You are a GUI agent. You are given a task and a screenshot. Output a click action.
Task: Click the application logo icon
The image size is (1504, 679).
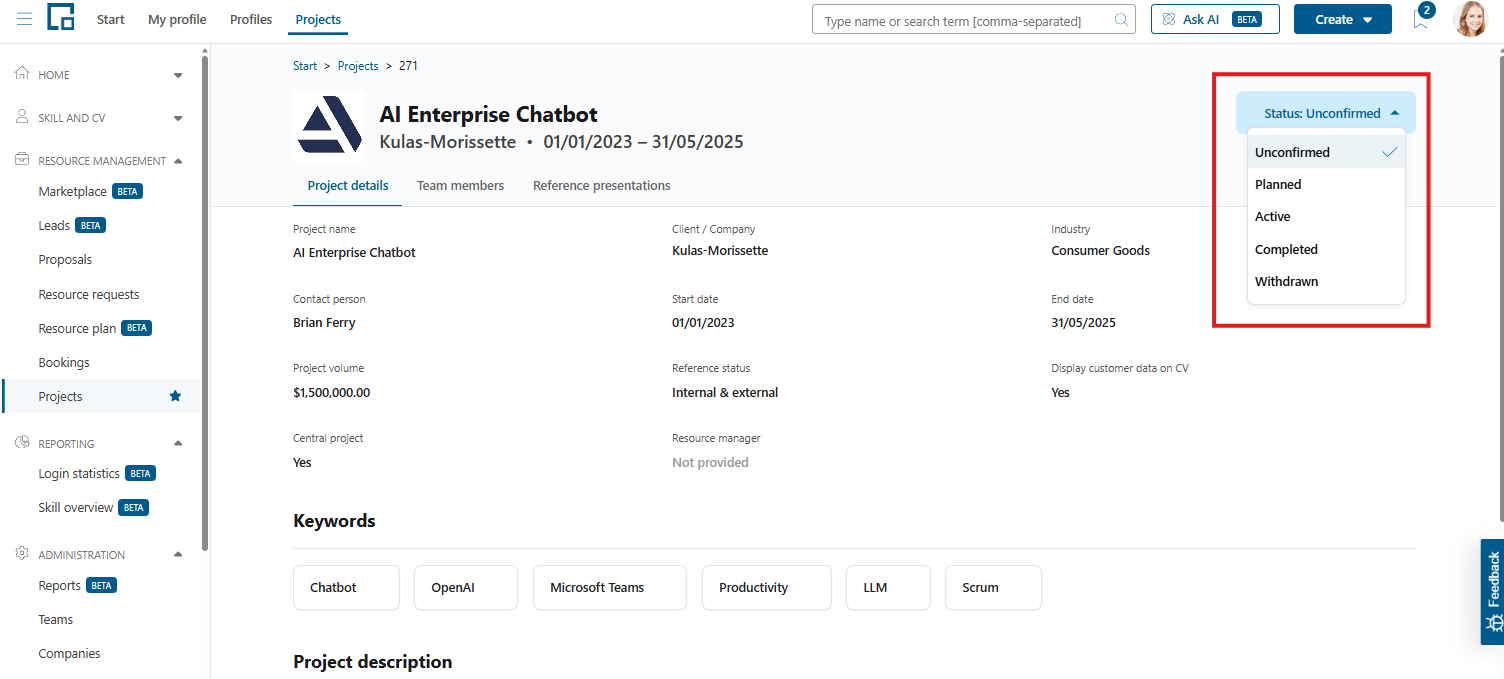click(x=61, y=17)
